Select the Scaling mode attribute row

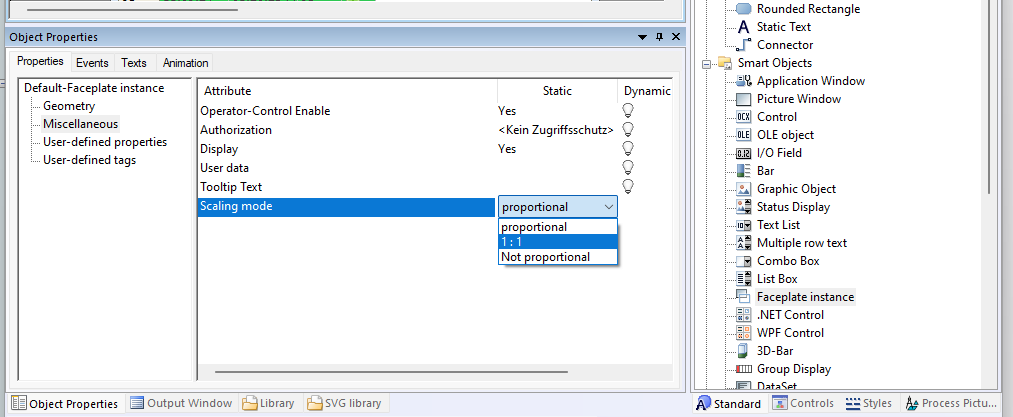coord(347,207)
